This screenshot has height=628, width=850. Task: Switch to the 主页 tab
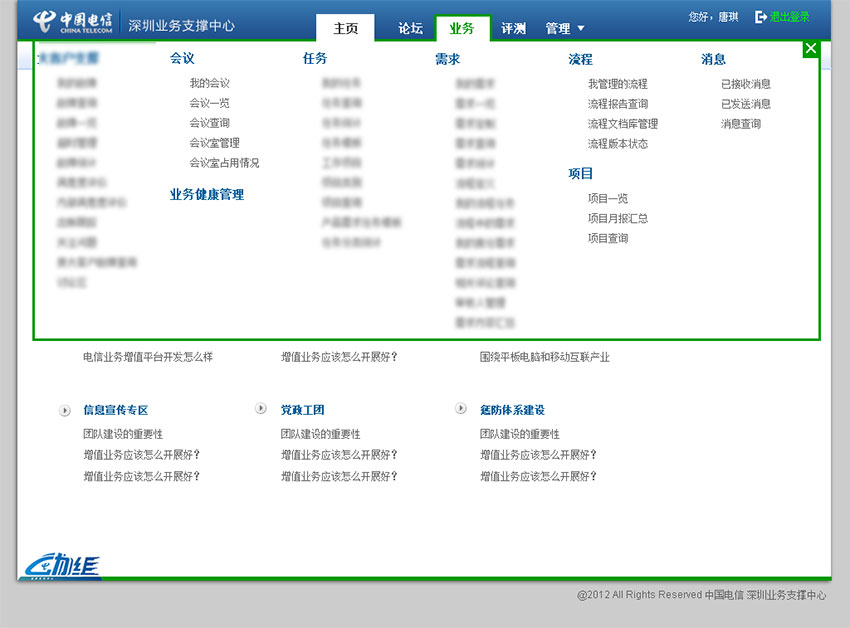tap(344, 28)
